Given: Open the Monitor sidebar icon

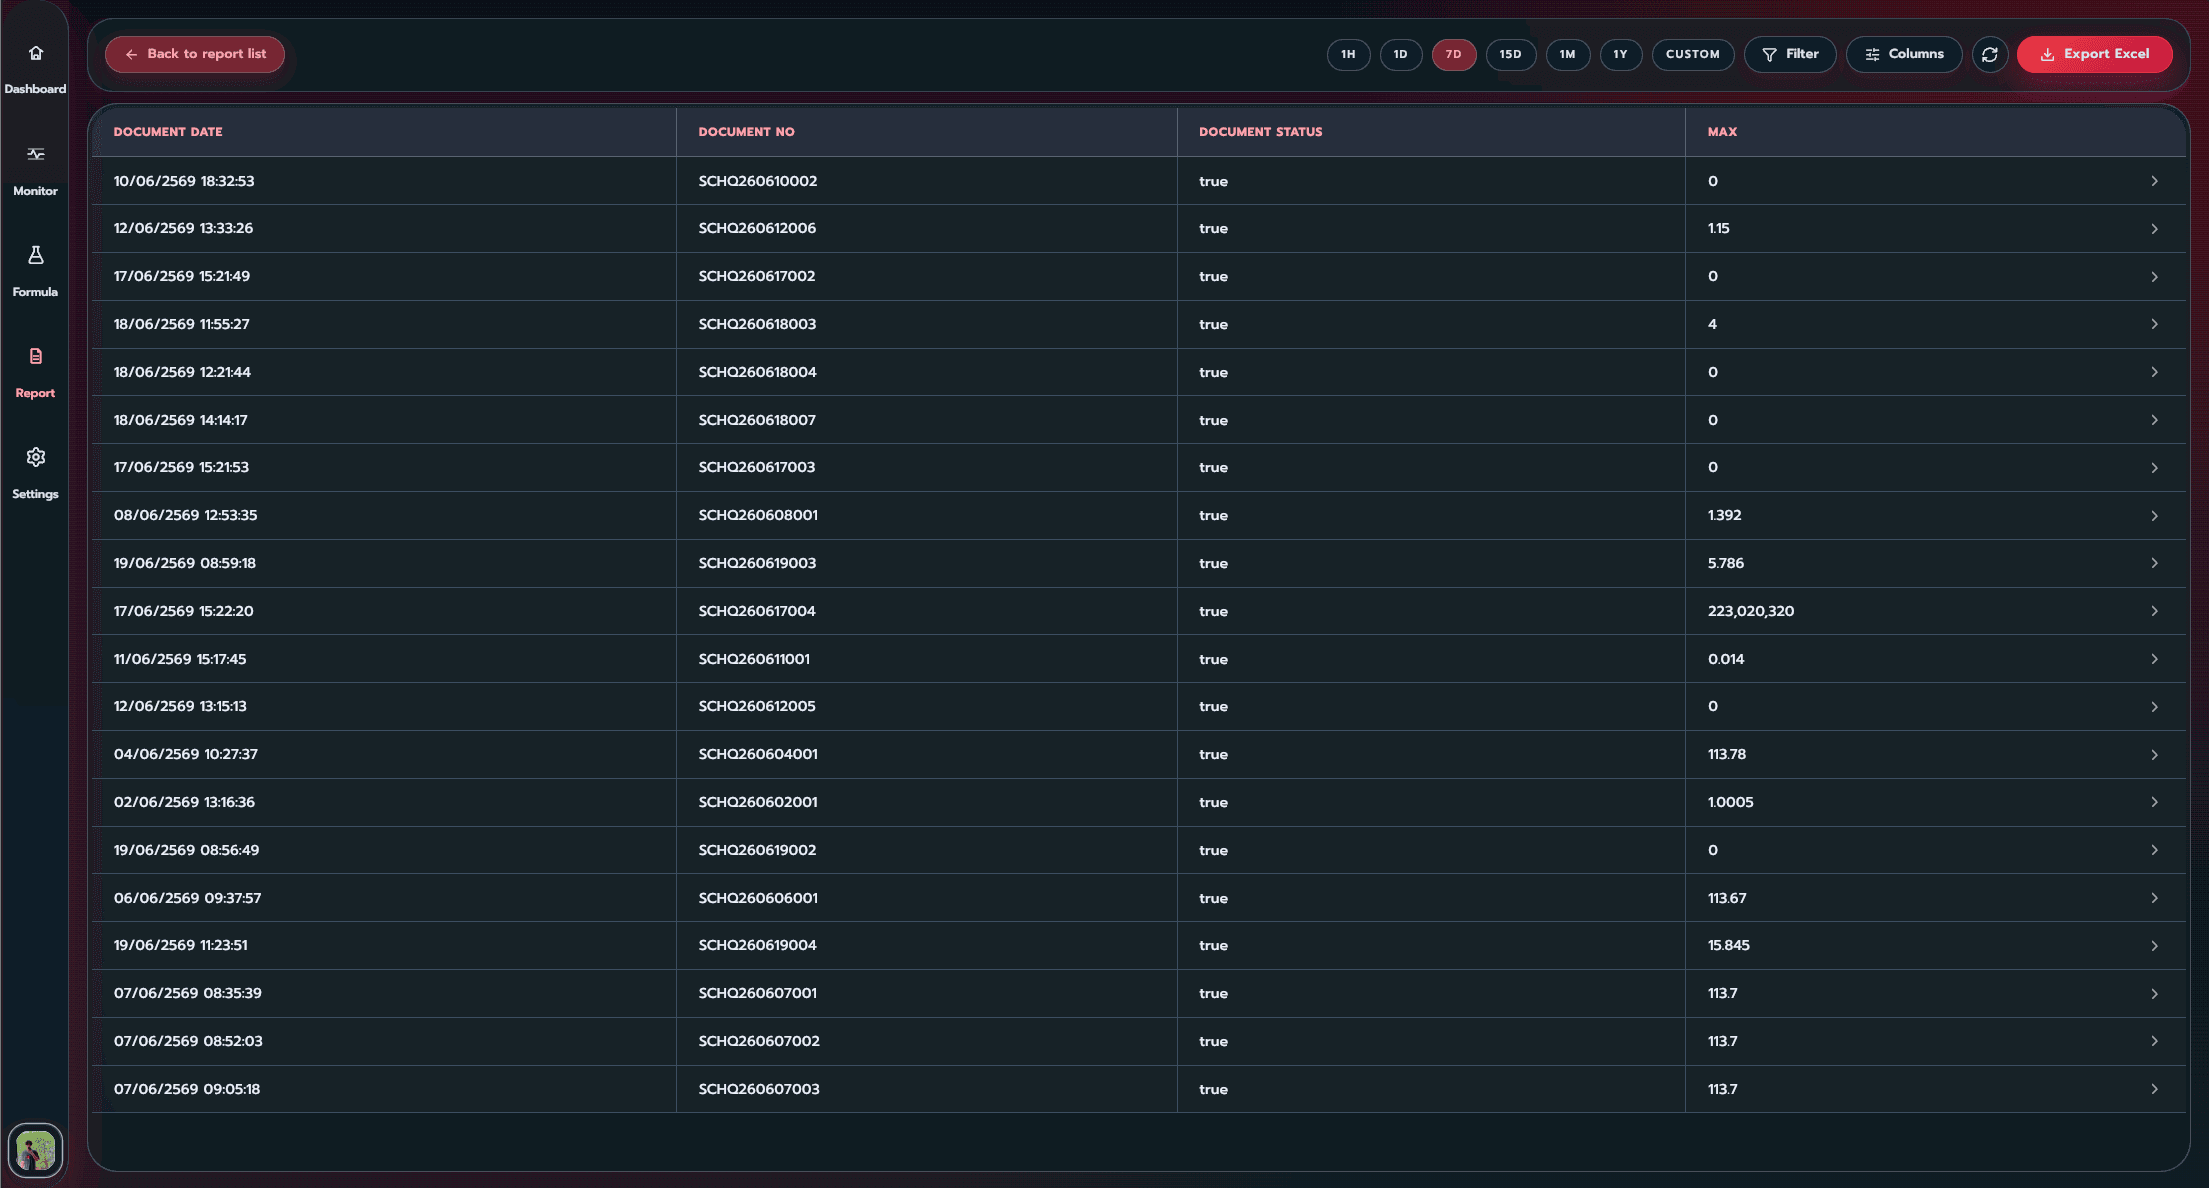Looking at the screenshot, I should [36, 154].
